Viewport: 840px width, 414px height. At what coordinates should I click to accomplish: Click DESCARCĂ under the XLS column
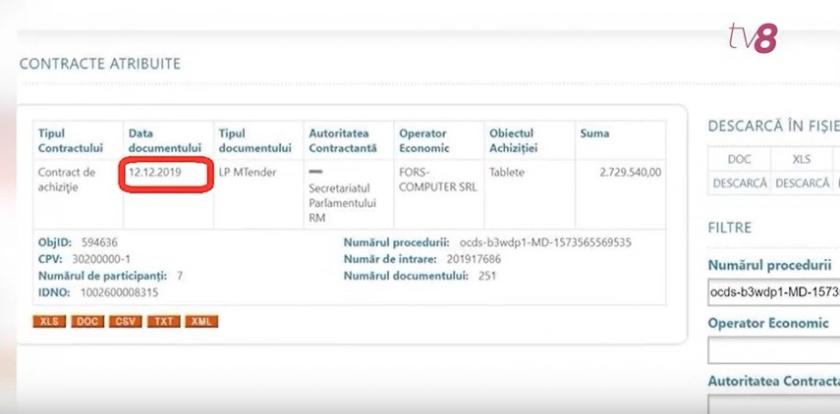(802, 183)
